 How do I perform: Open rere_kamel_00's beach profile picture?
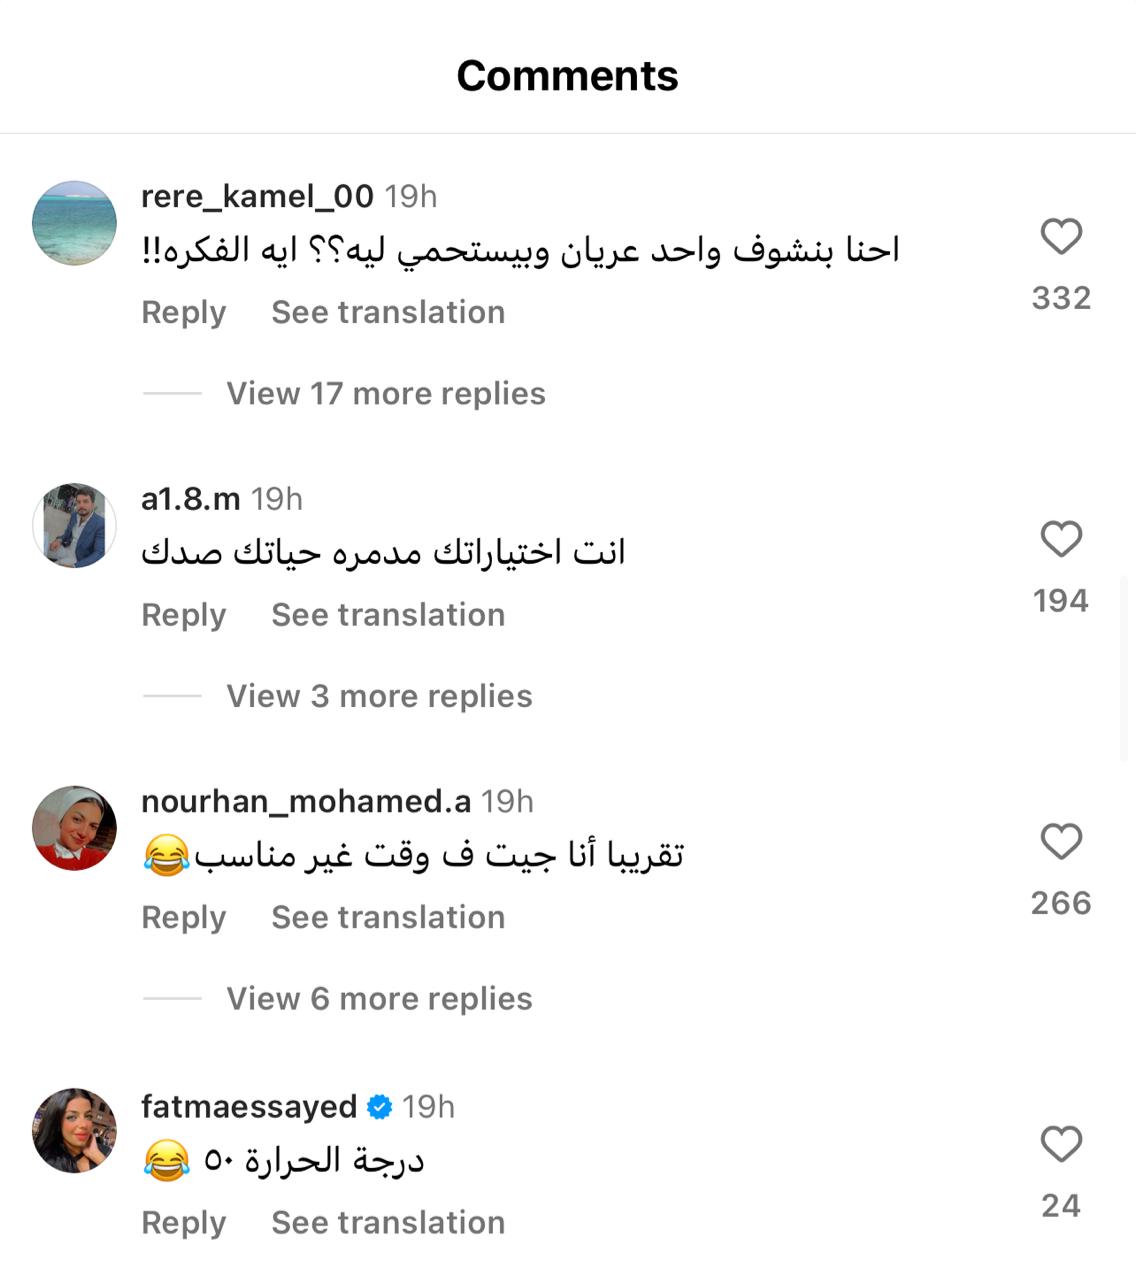tap(75, 223)
